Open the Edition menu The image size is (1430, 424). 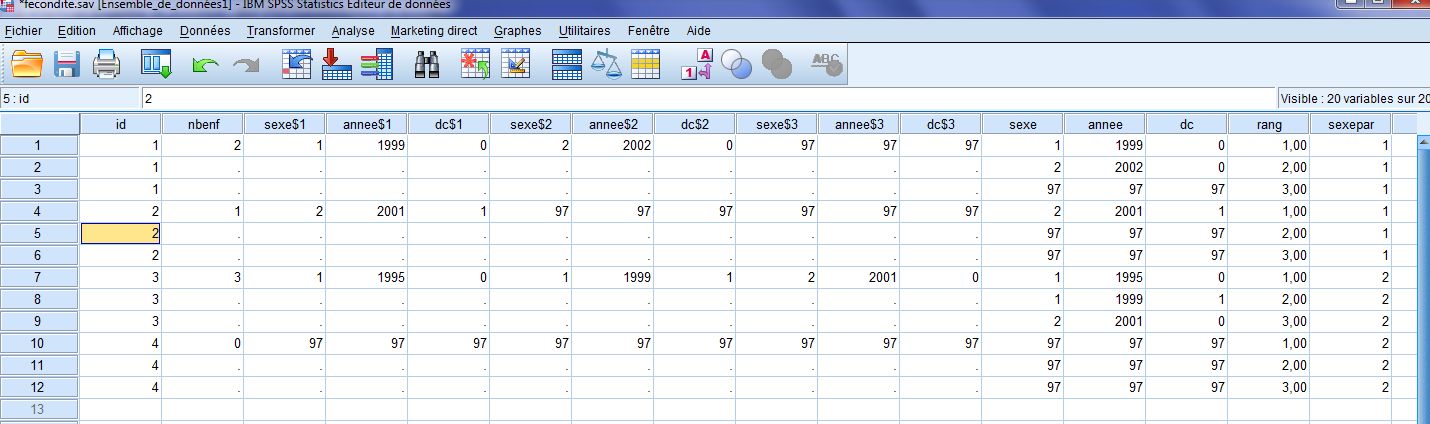click(x=77, y=31)
